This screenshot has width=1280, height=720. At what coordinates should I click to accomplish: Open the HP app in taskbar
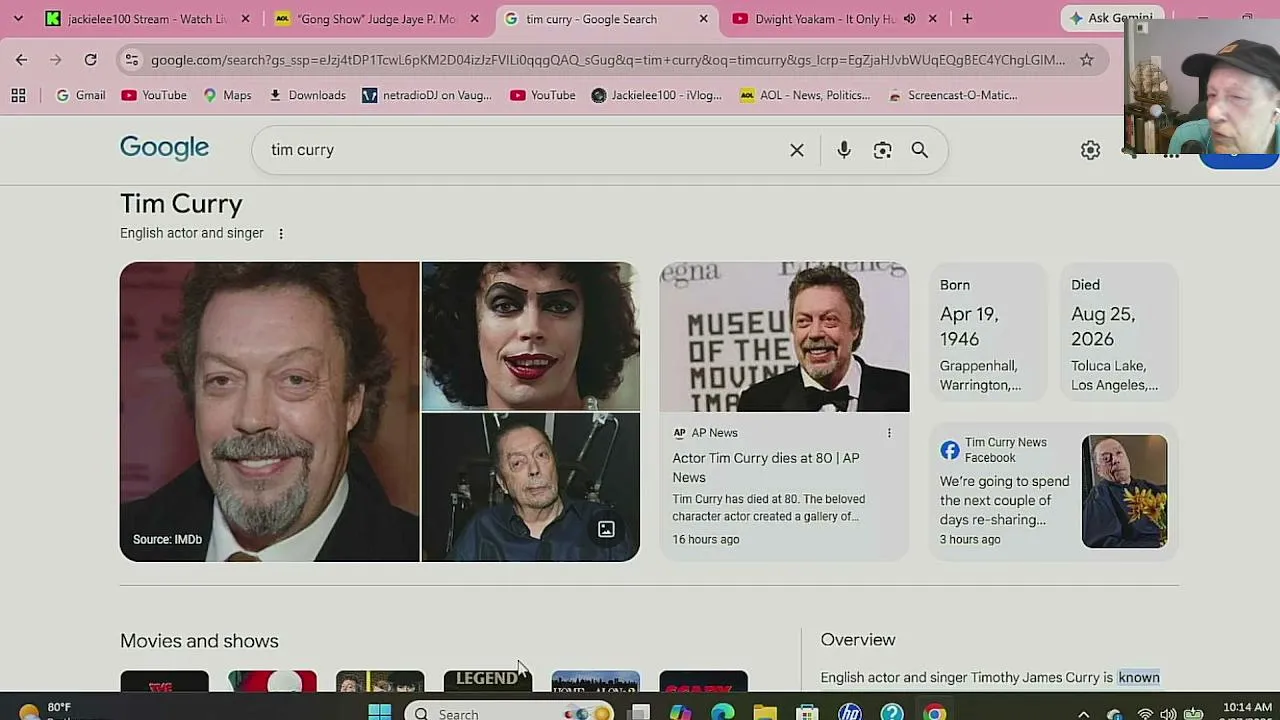coord(850,713)
